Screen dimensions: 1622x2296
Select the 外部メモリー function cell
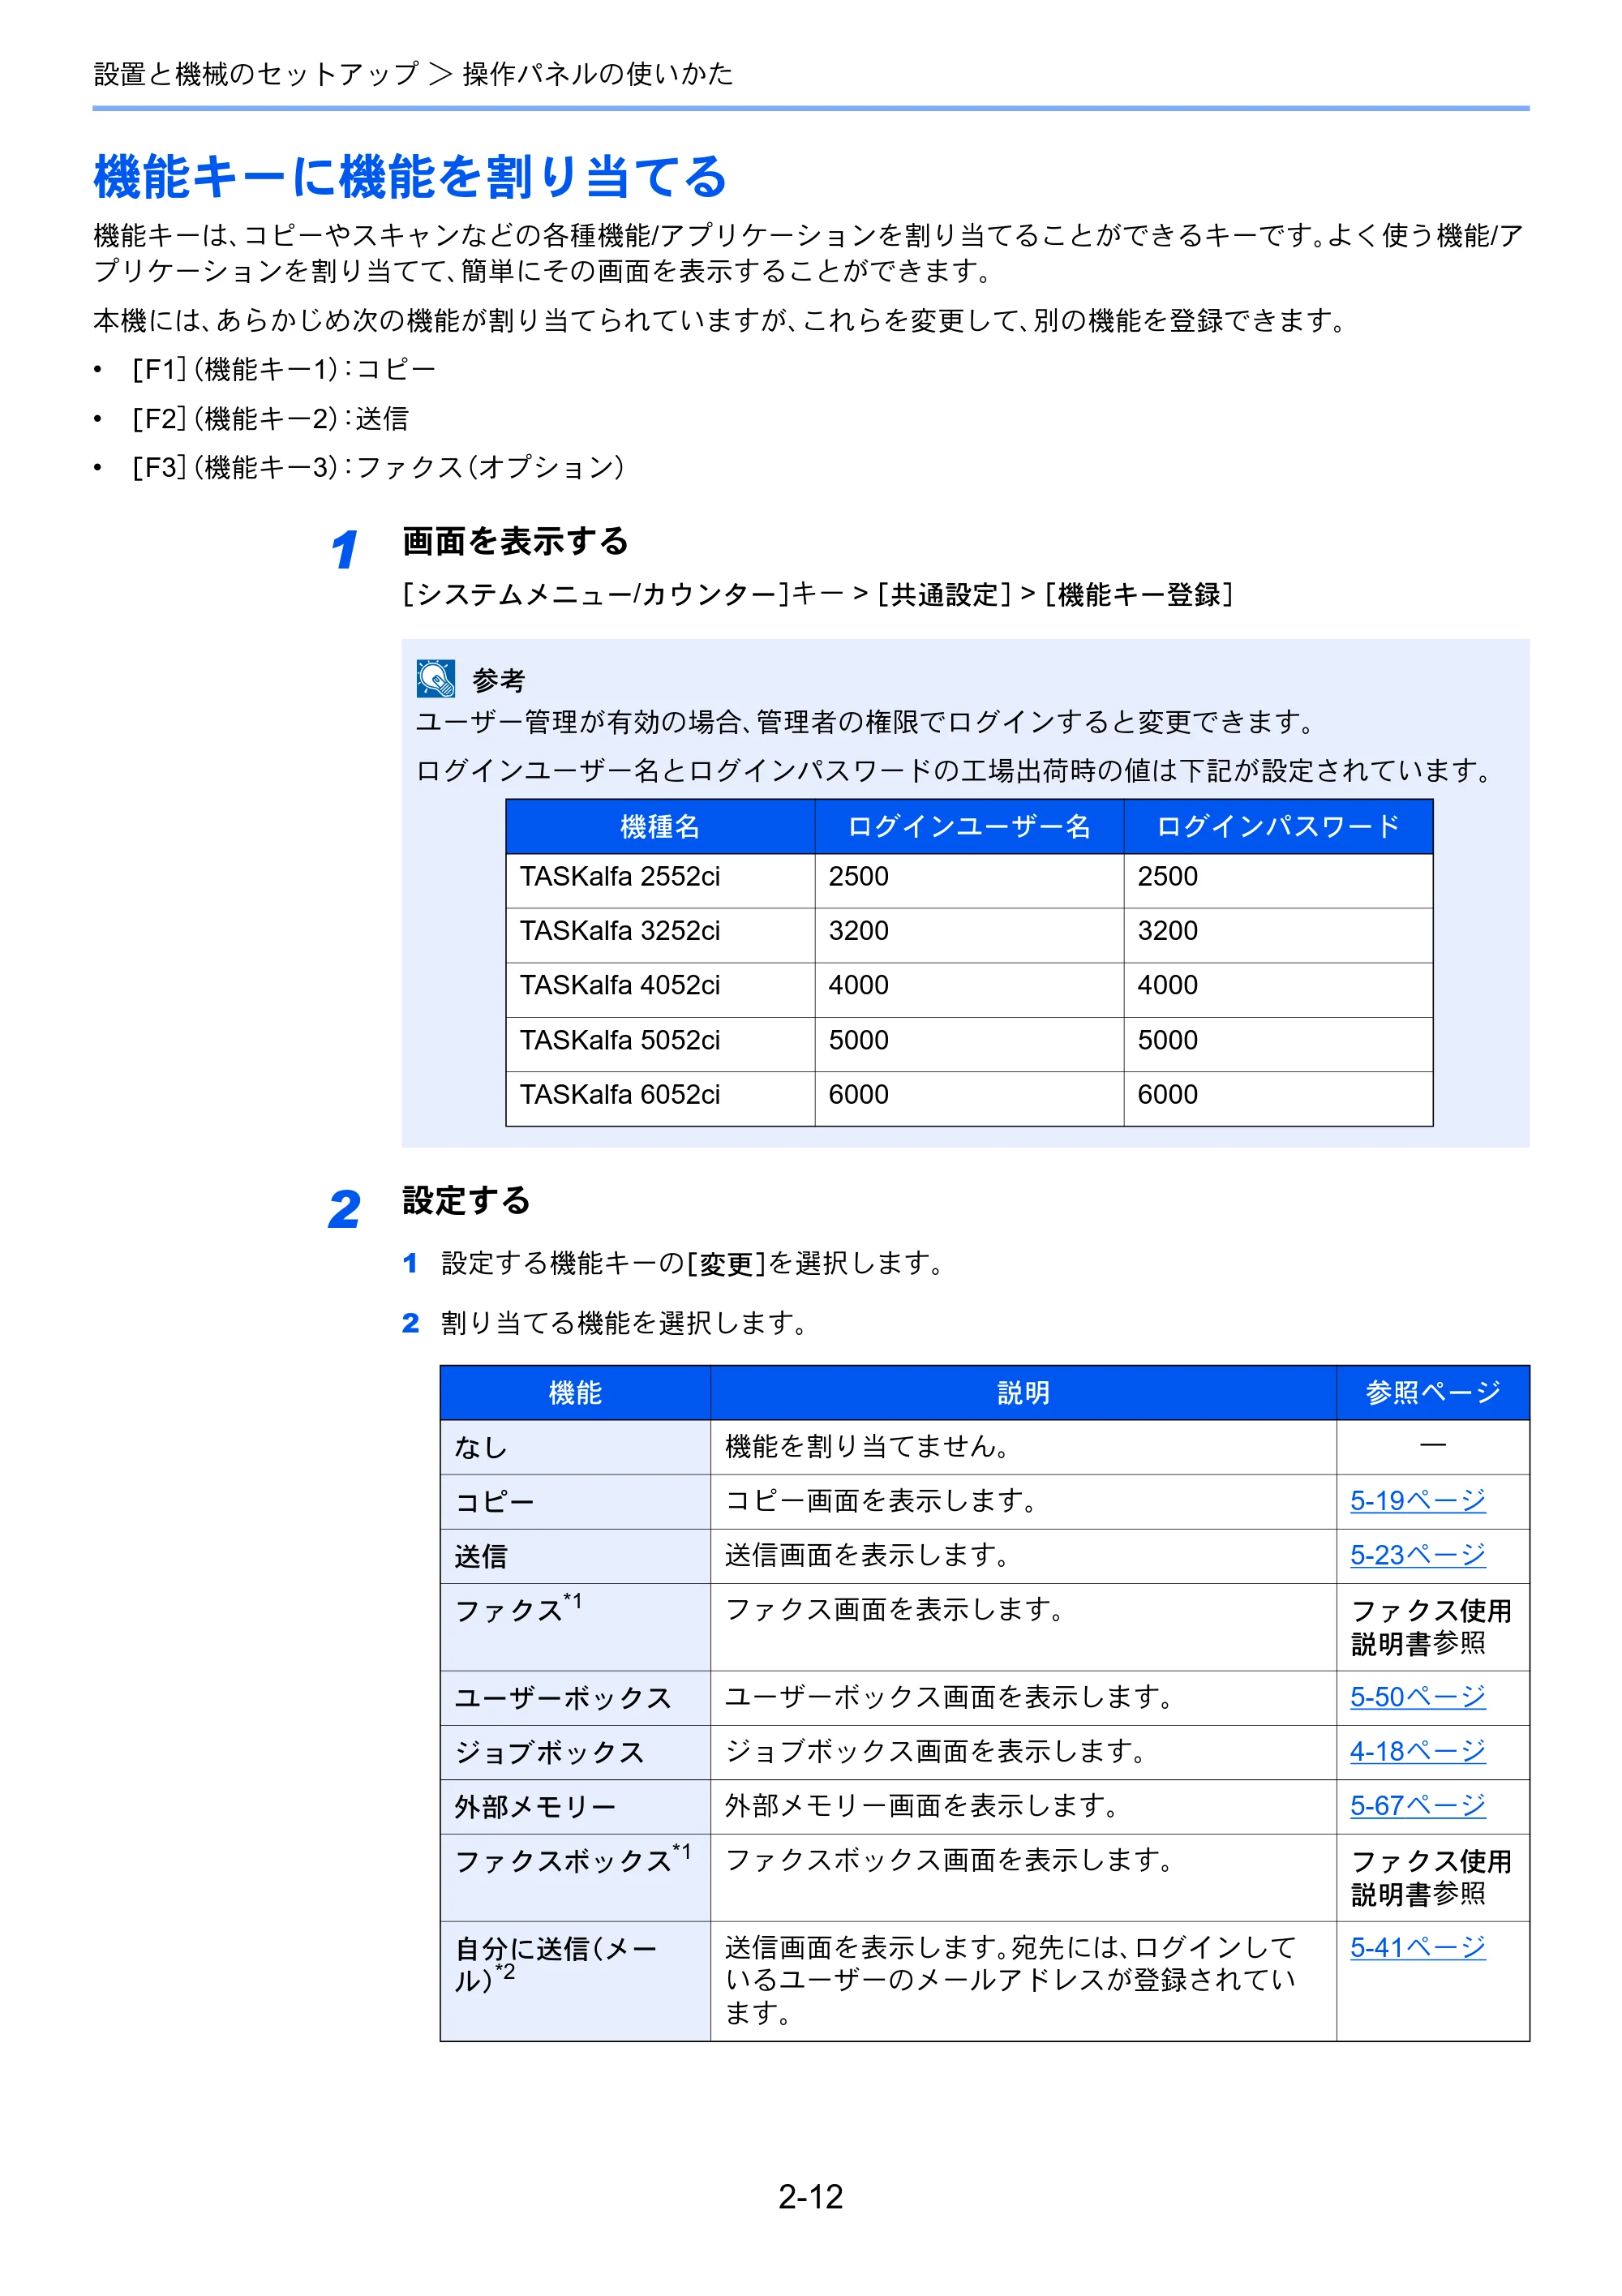coord(575,1806)
